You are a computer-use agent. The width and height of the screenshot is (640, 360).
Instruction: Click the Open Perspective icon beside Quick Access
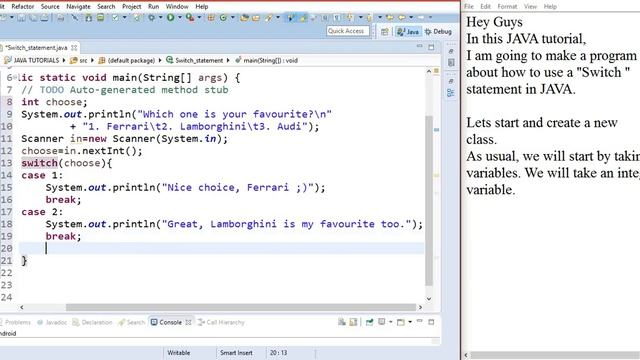point(384,31)
